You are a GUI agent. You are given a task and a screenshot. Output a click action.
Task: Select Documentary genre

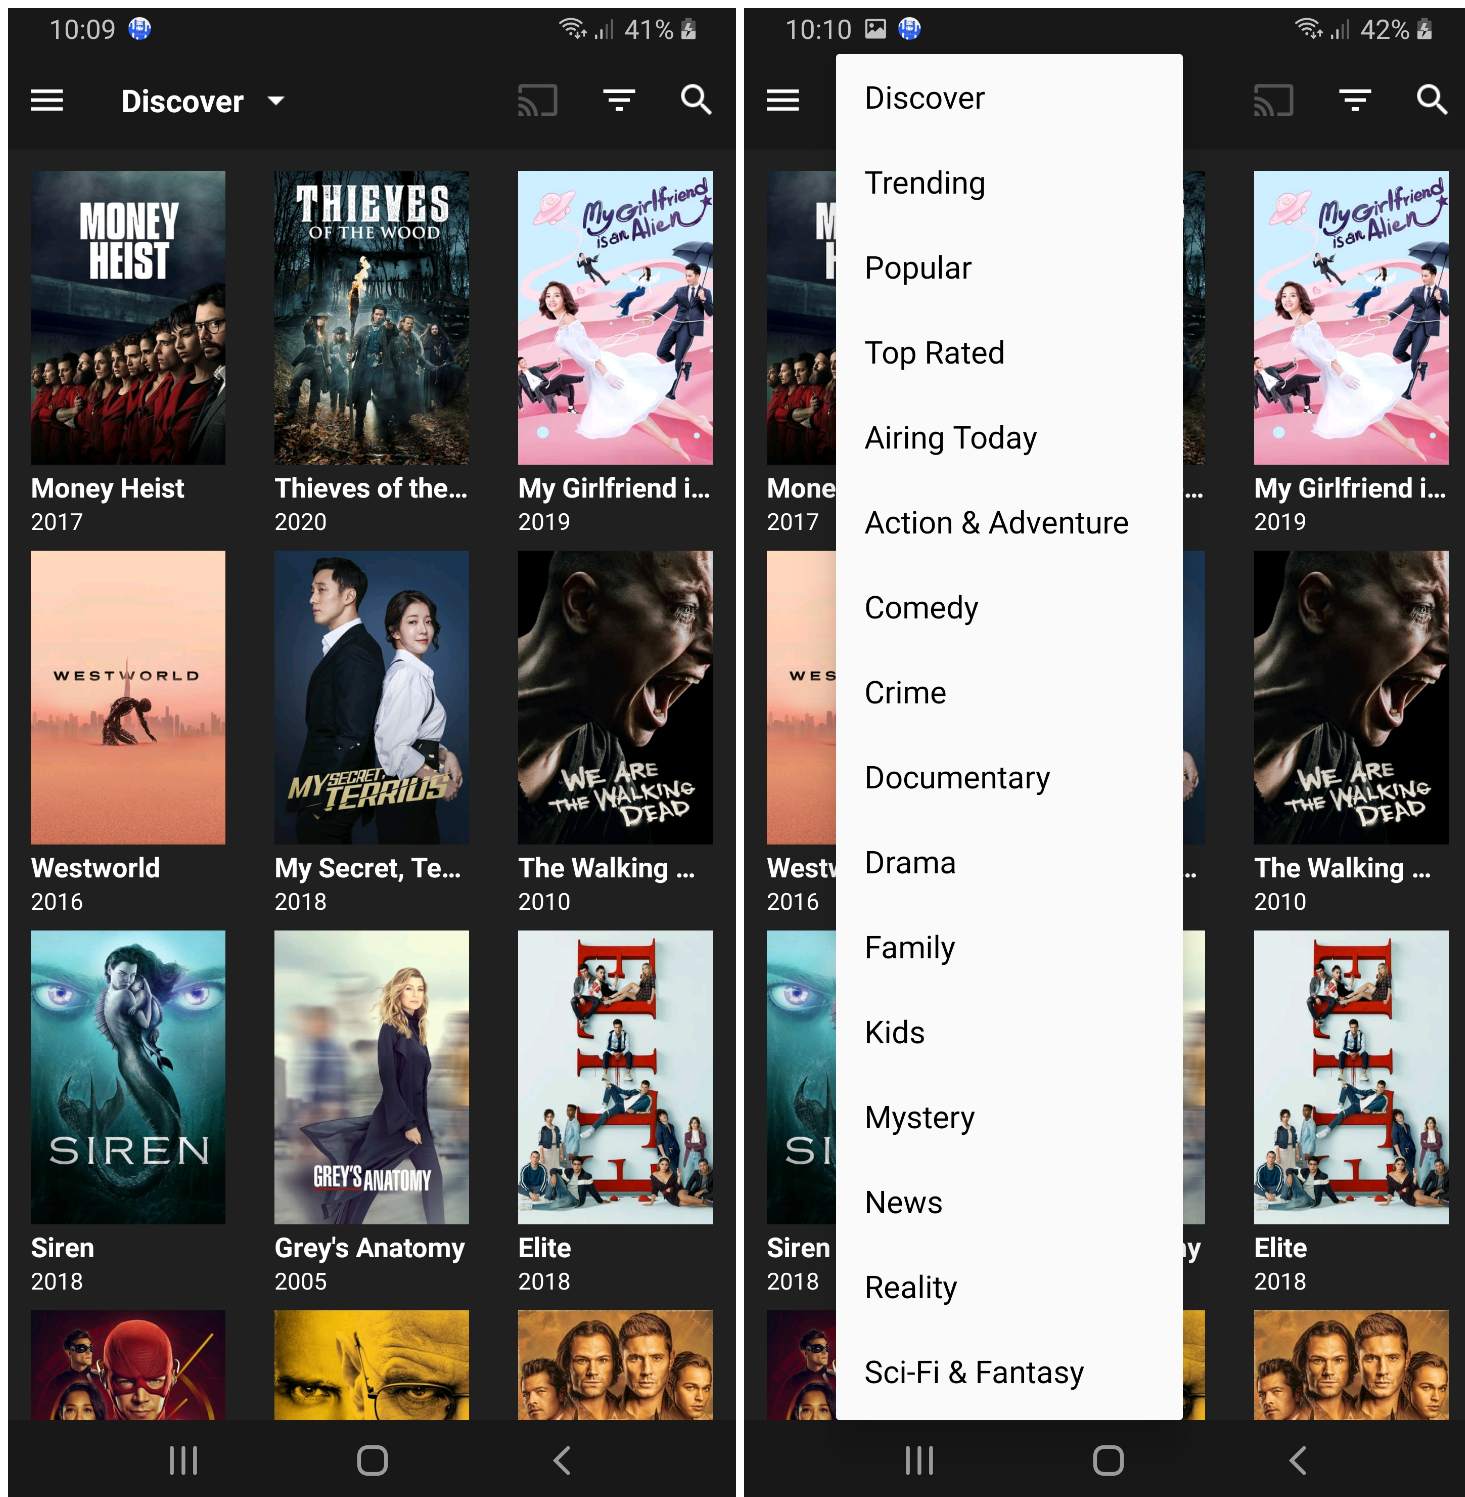[x=1009, y=778]
